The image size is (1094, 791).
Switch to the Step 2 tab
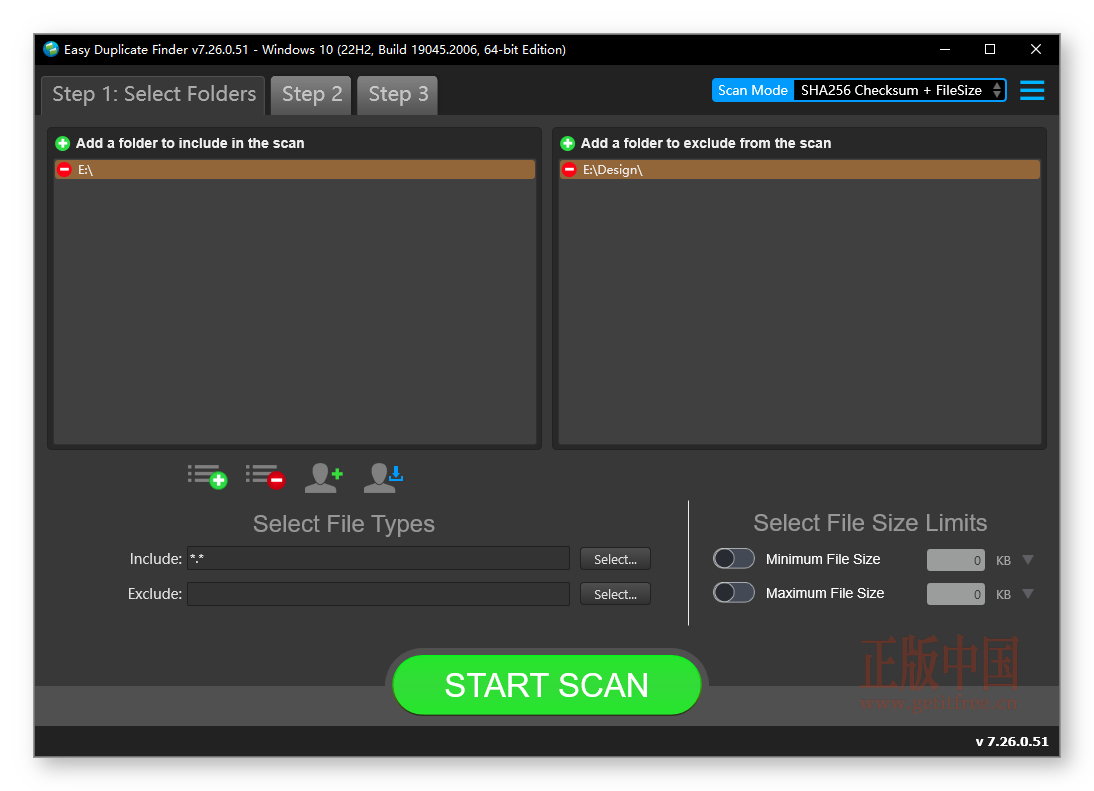[311, 95]
